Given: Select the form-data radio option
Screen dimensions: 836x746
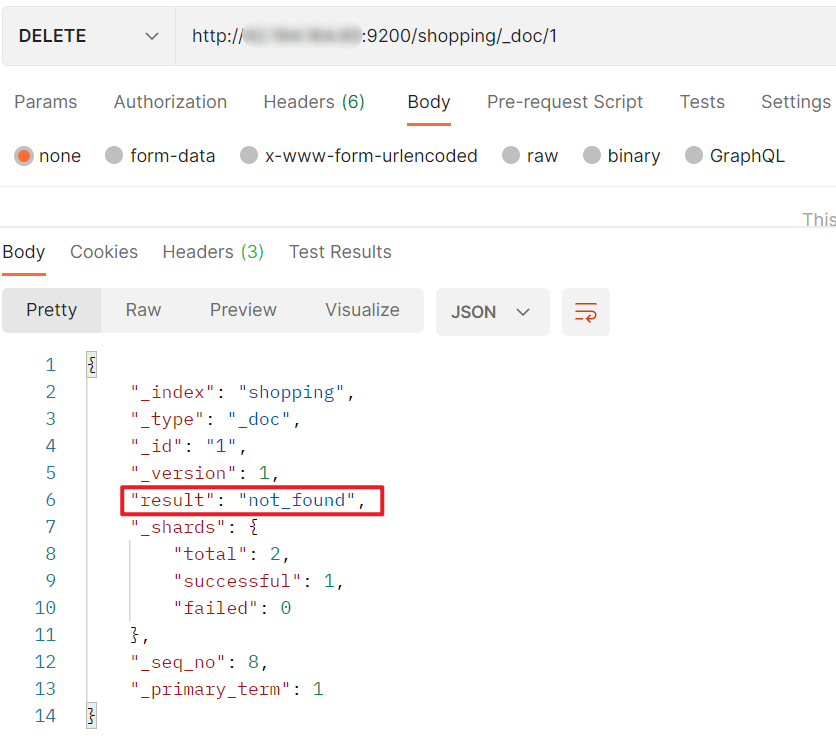Looking at the screenshot, I should [114, 156].
